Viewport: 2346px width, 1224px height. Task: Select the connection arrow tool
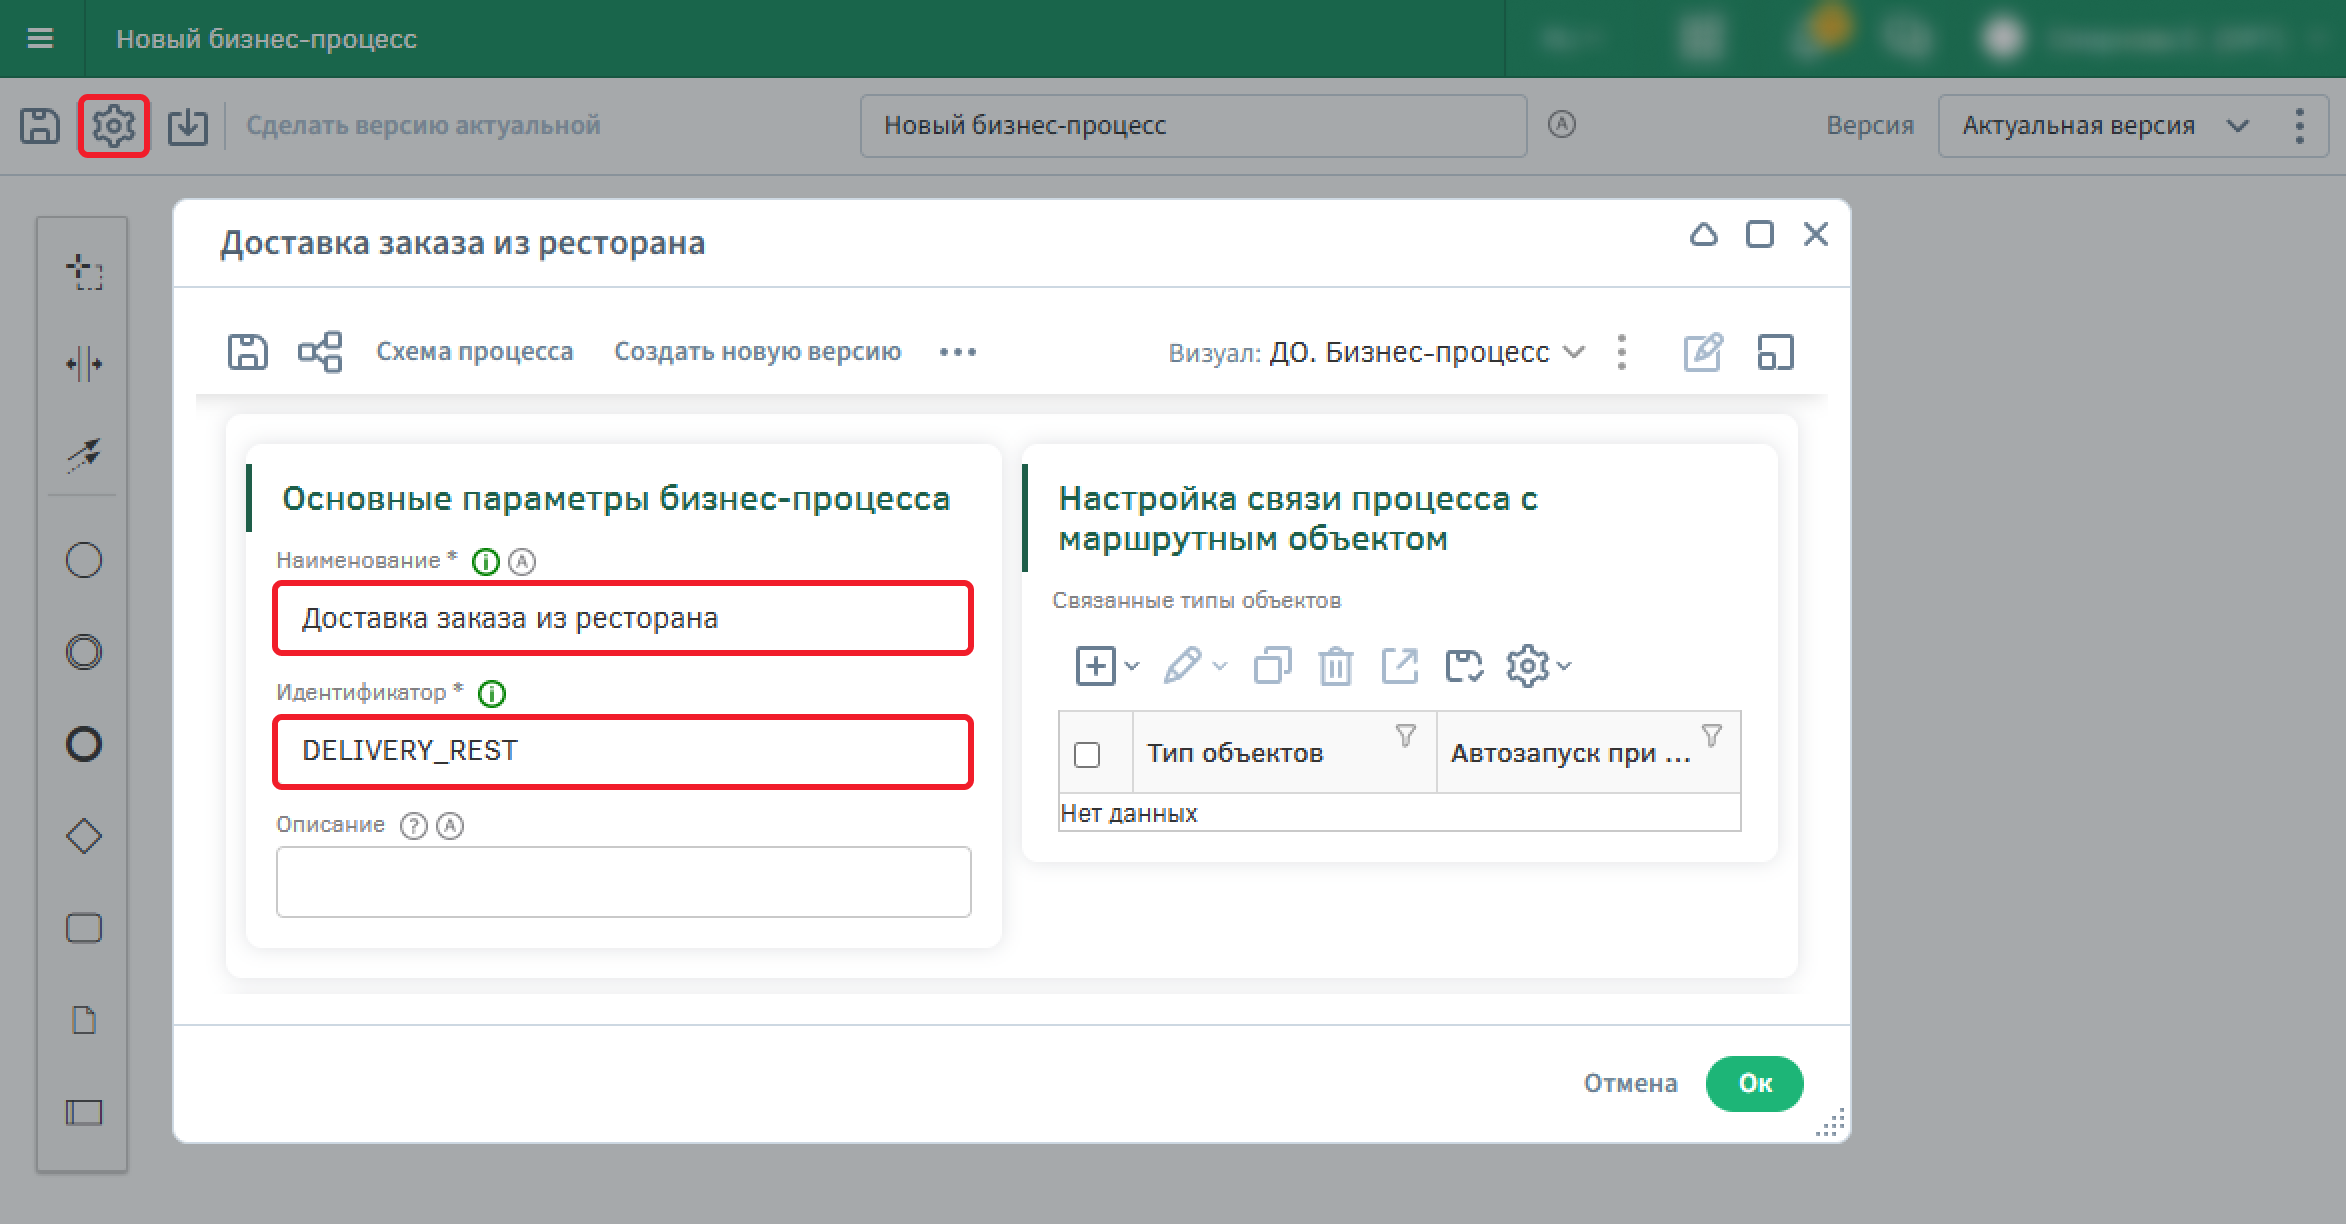pos(84,455)
